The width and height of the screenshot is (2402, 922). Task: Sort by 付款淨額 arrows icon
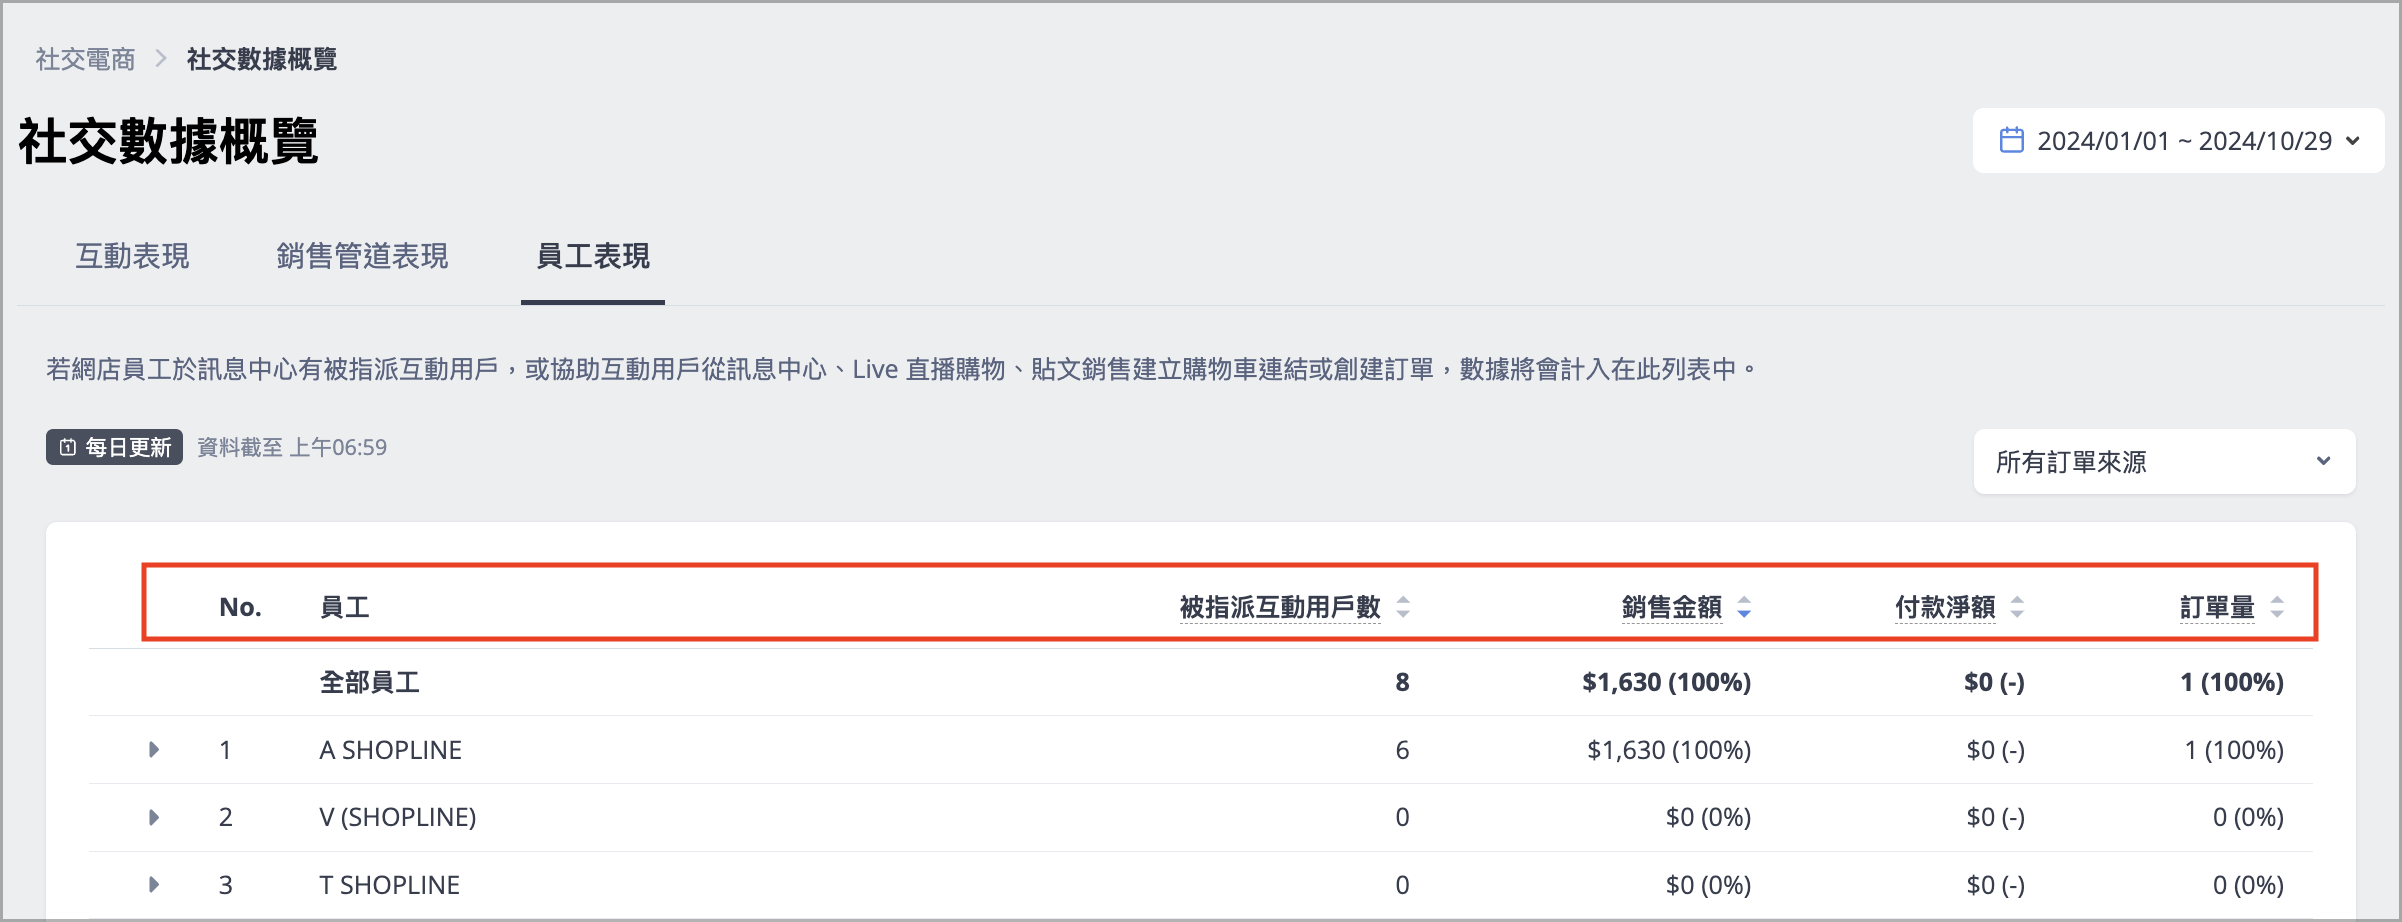(x=2017, y=607)
